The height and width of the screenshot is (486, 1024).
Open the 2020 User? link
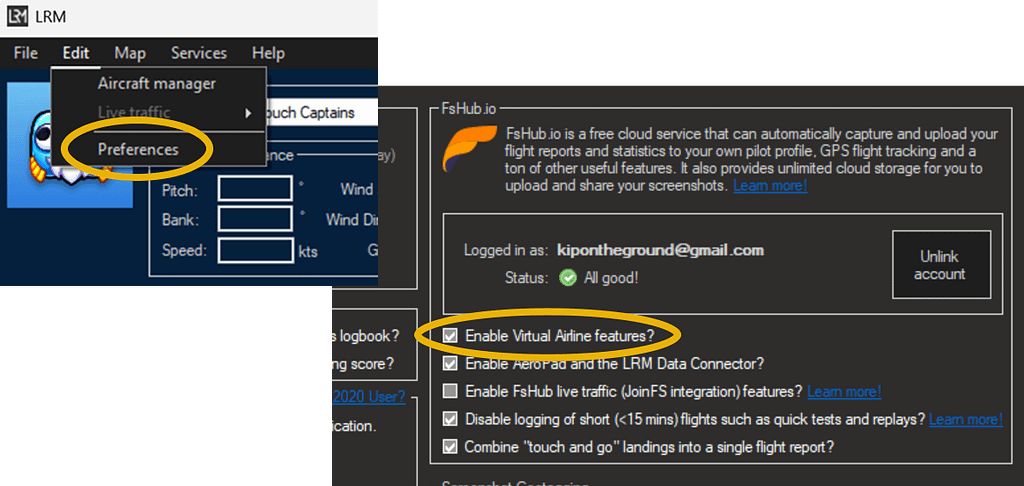pyautogui.click(x=368, y=397)
